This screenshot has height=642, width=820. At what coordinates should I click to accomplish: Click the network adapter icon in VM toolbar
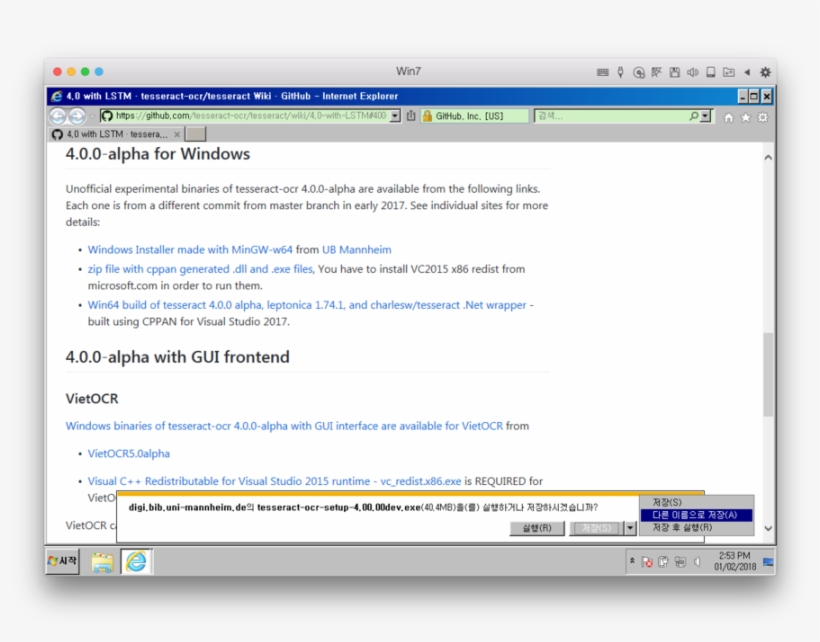656,72
